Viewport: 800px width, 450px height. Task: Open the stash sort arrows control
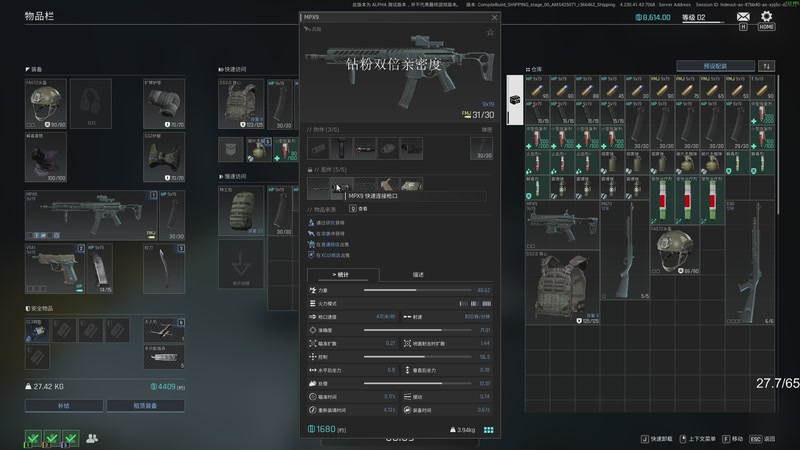(766, 66)
